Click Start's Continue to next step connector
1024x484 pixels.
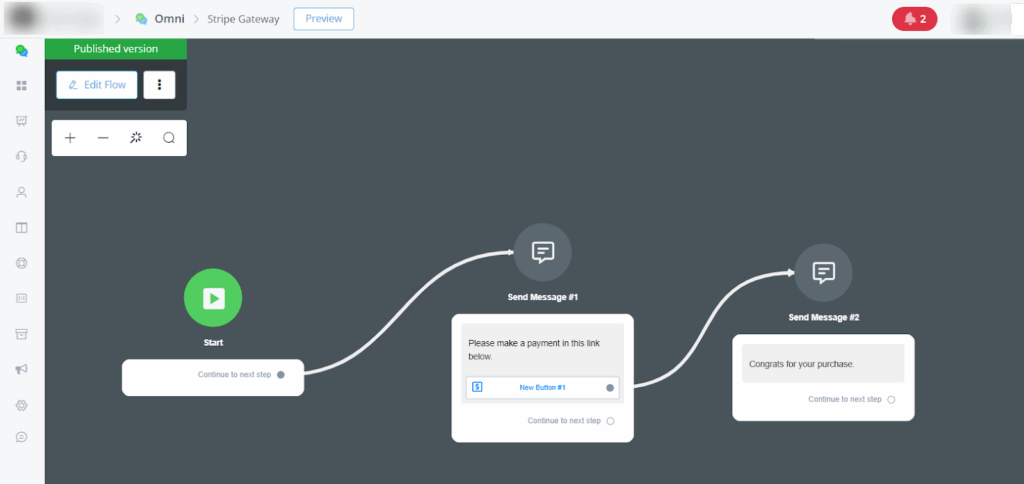click(x=281, y=375)
